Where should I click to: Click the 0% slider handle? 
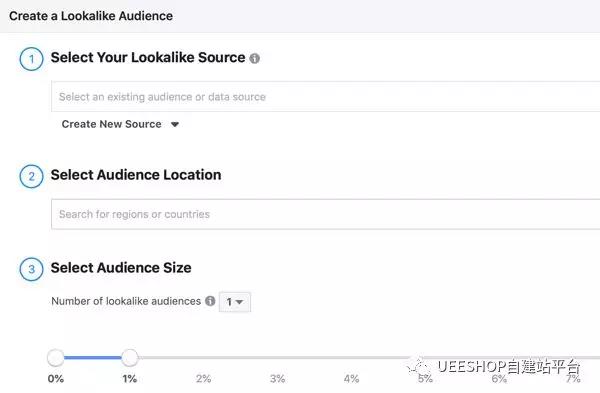click(56, 357)
